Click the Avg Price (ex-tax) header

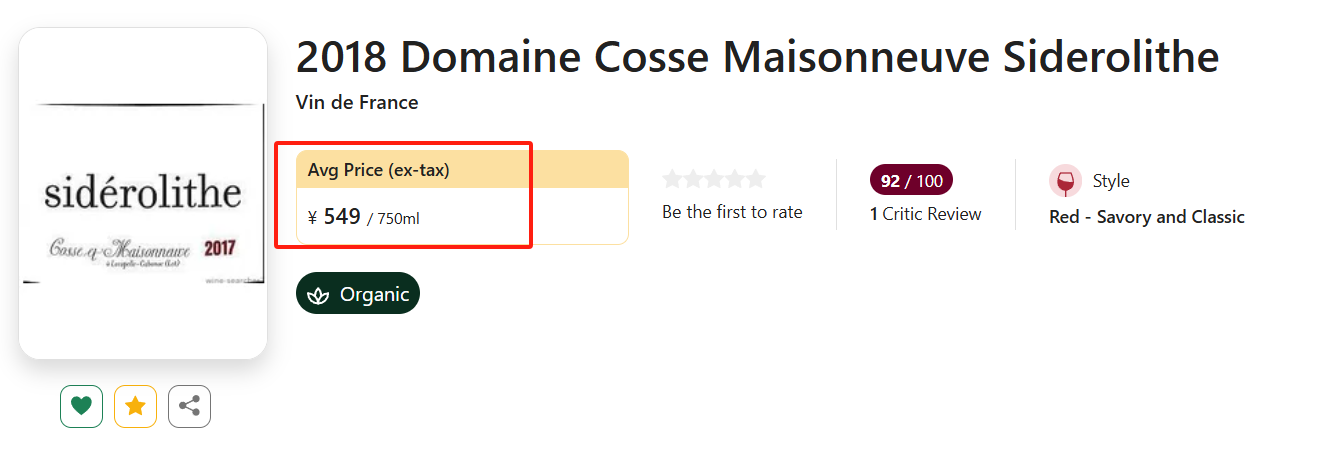coord(379,170)
